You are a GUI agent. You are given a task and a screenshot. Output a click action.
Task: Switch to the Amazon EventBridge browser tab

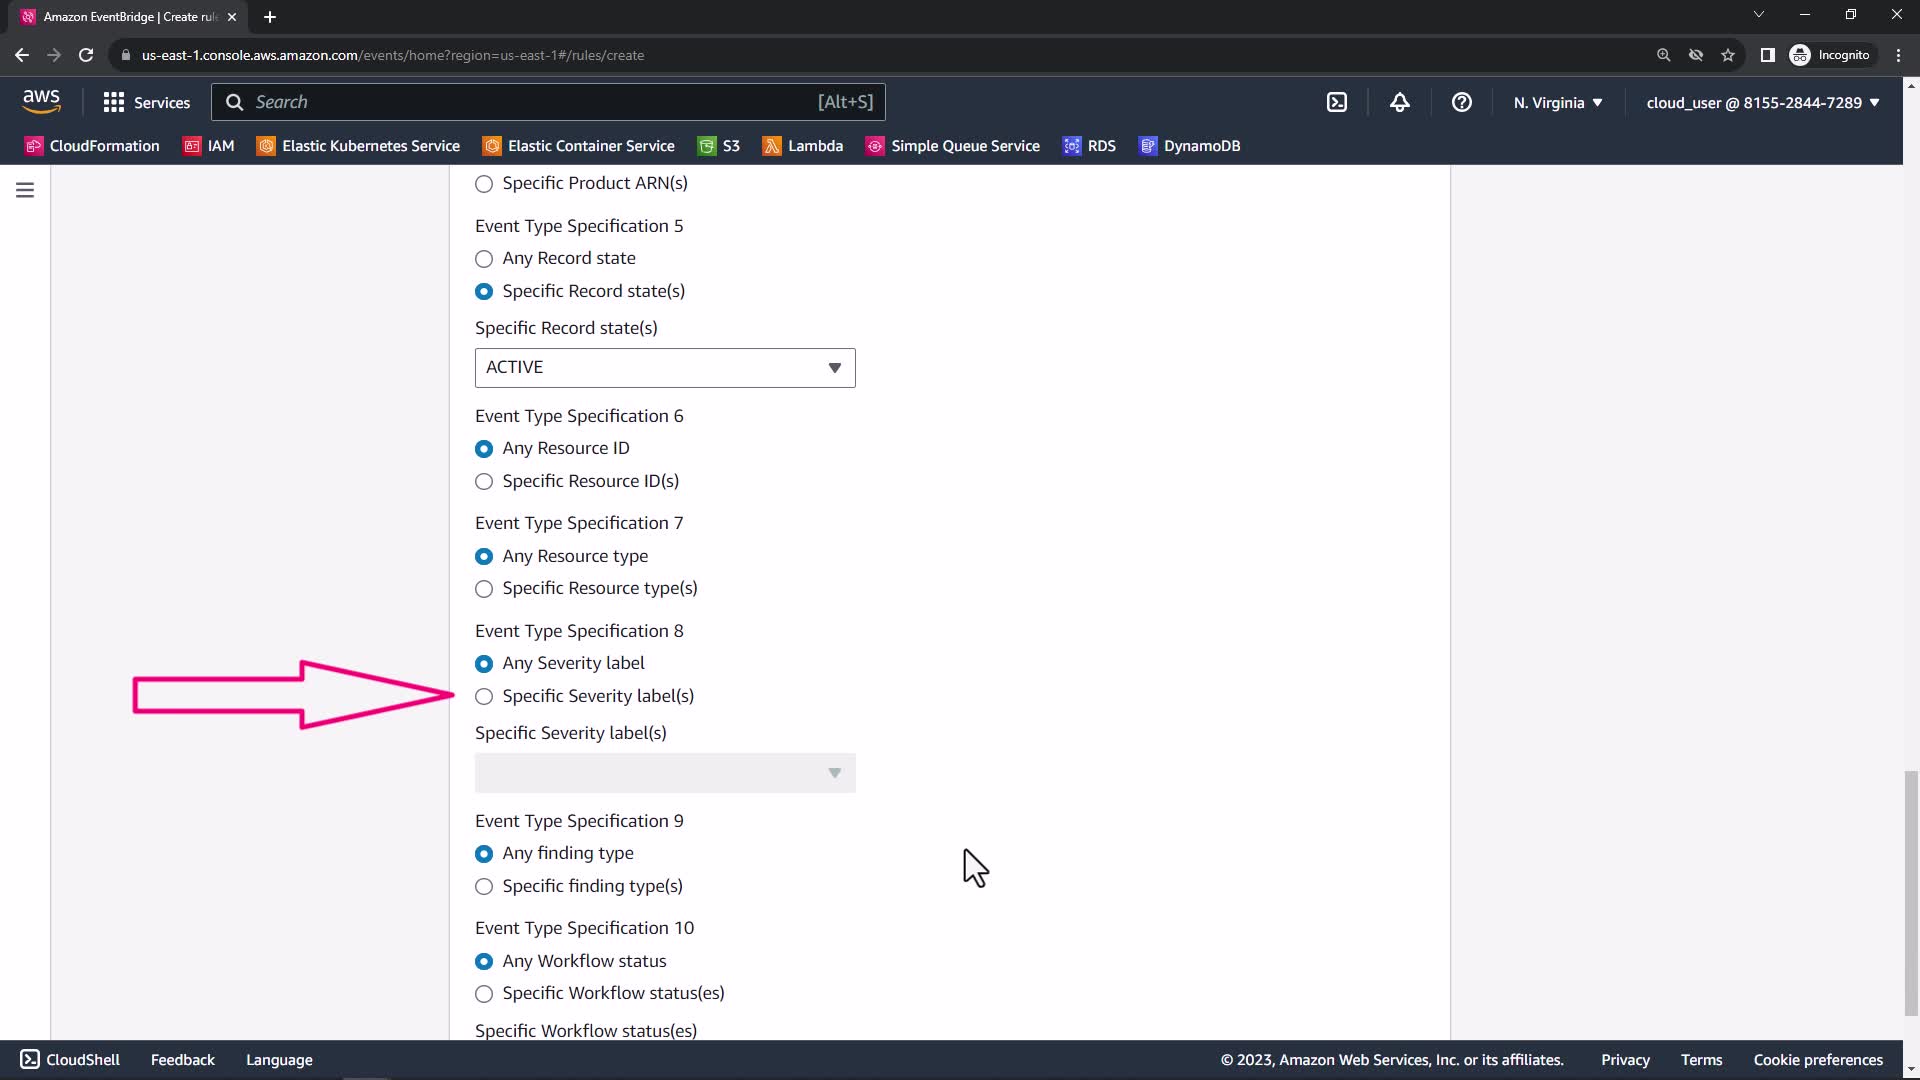point(120,17)
